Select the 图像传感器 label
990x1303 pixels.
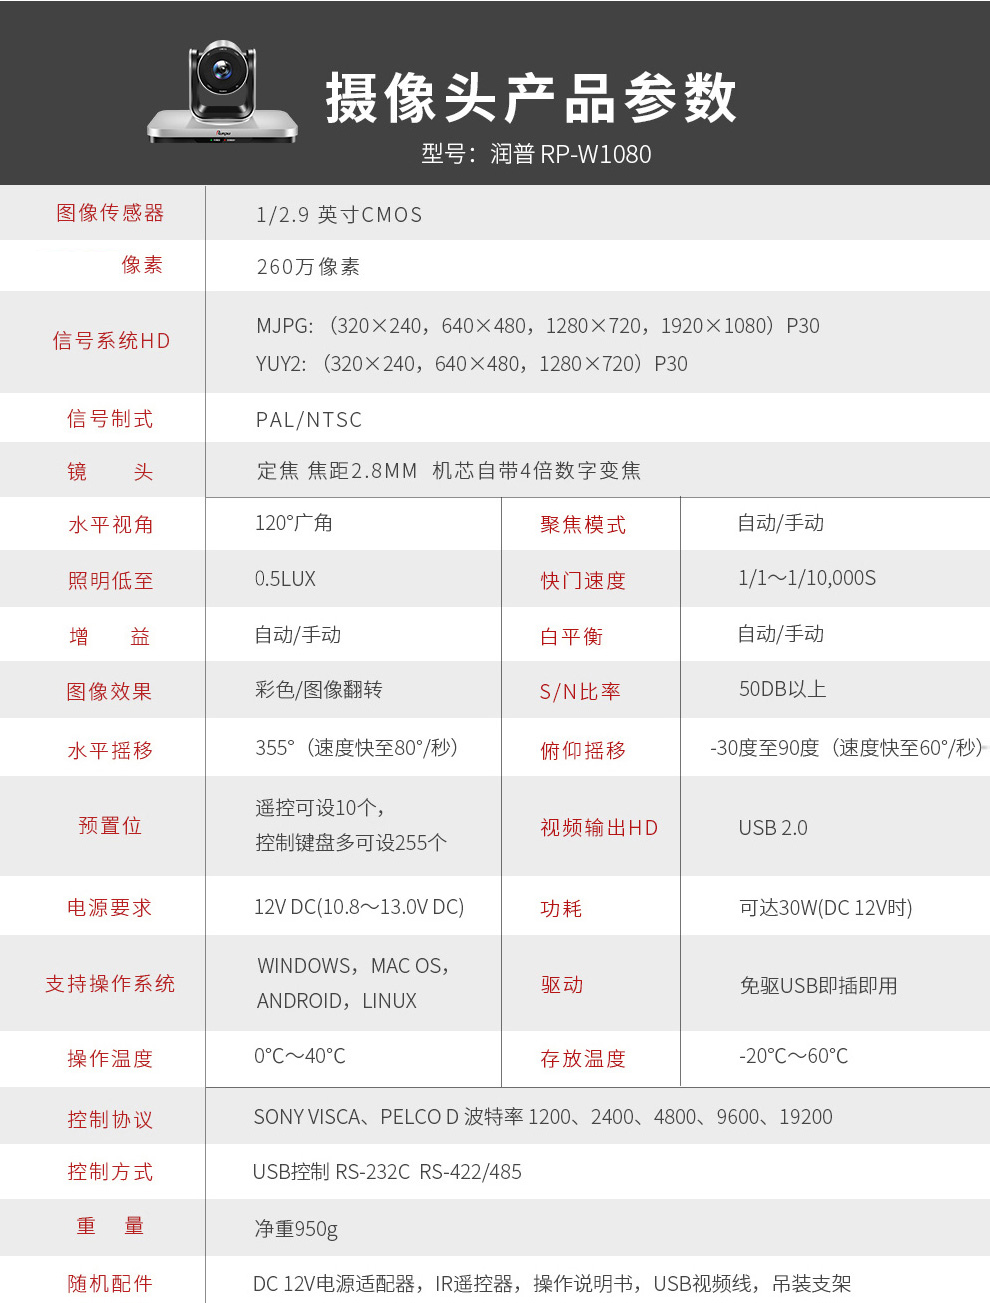(x=110, y=213)
